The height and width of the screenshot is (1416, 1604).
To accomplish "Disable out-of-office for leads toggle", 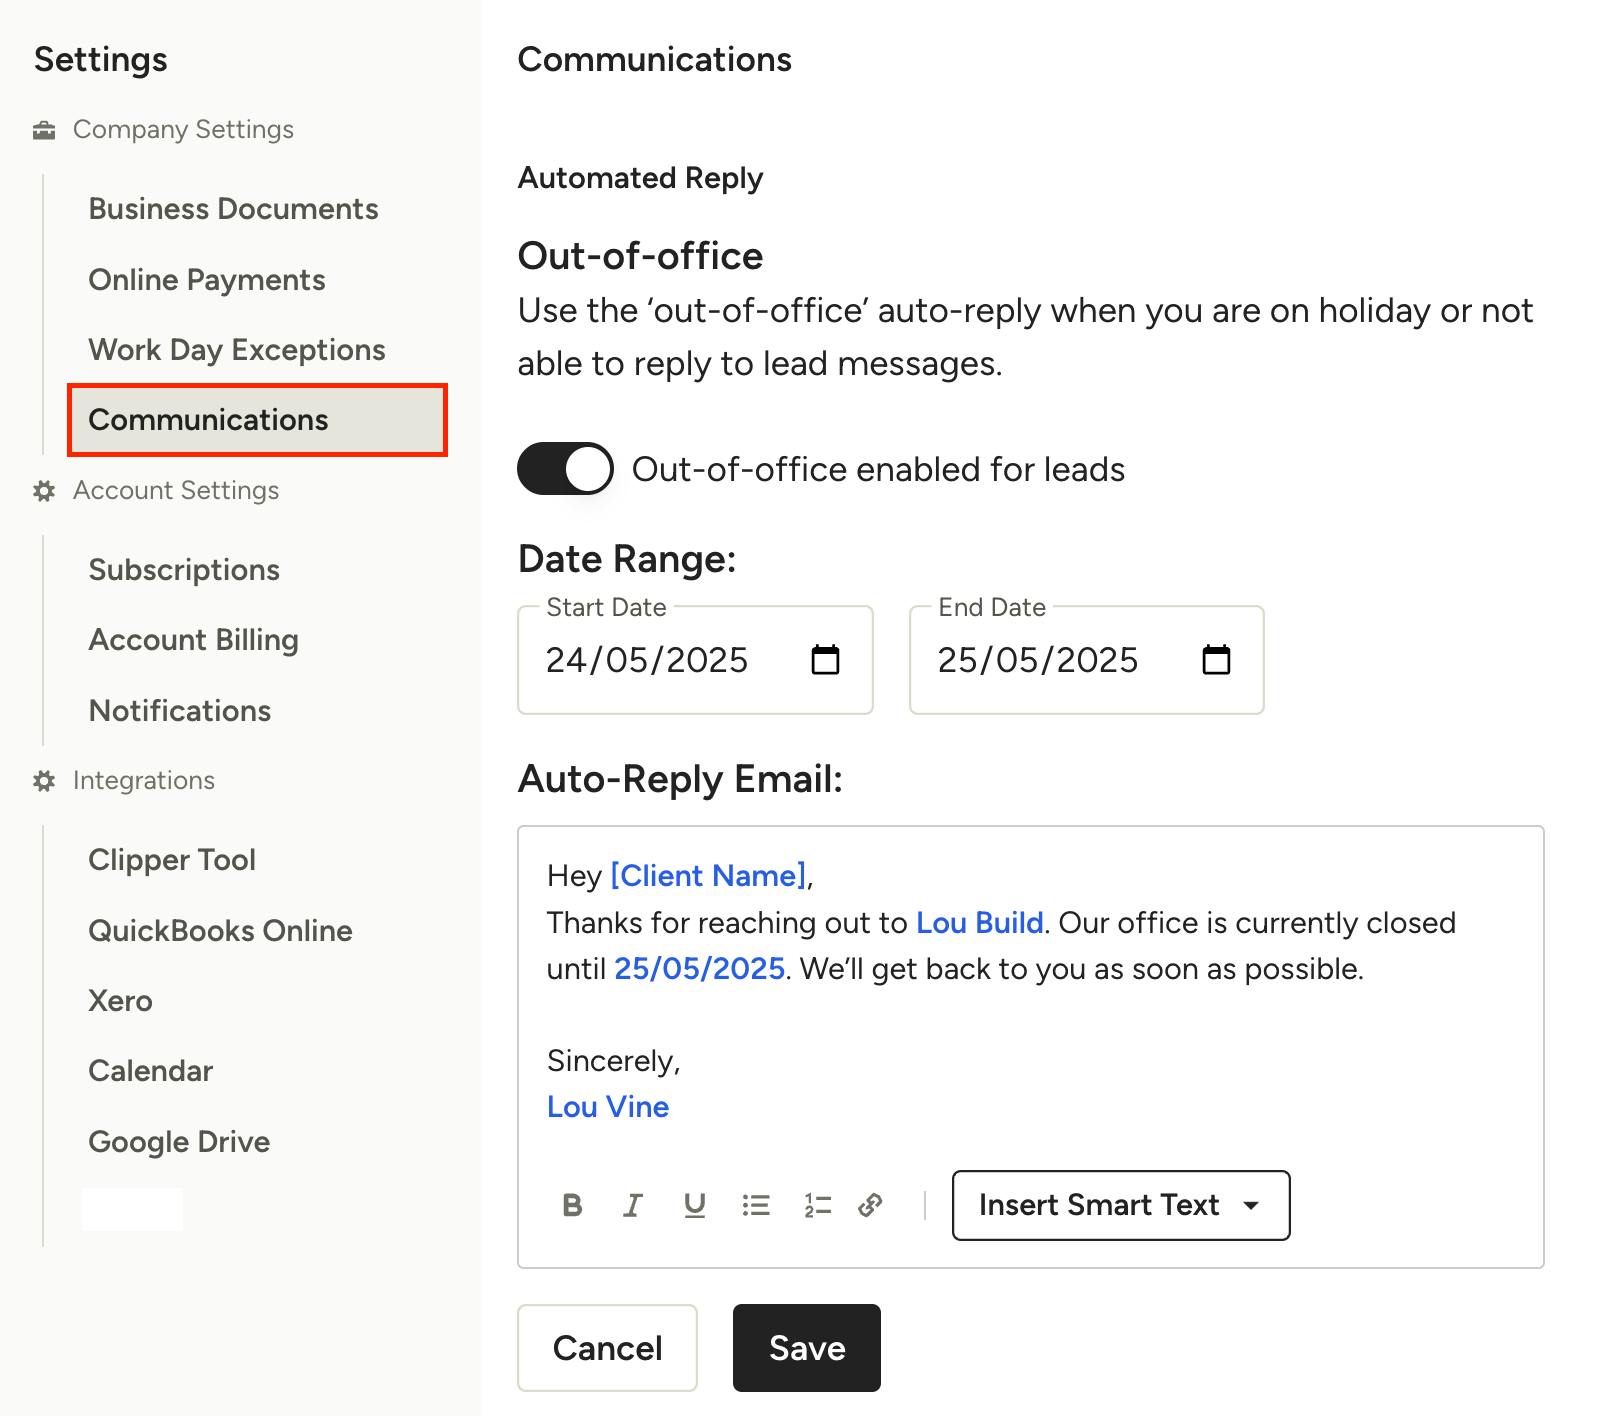I will (565, 469).
